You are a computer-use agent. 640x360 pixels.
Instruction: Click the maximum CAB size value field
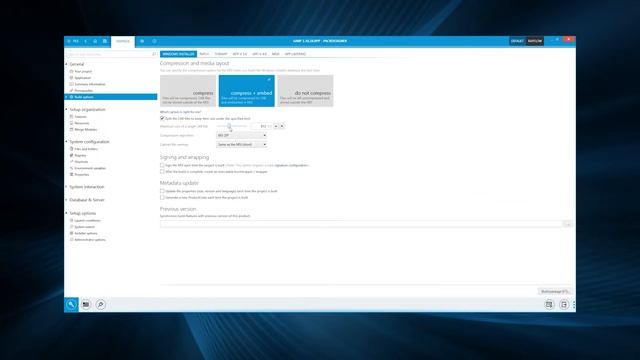pos(262,126)
